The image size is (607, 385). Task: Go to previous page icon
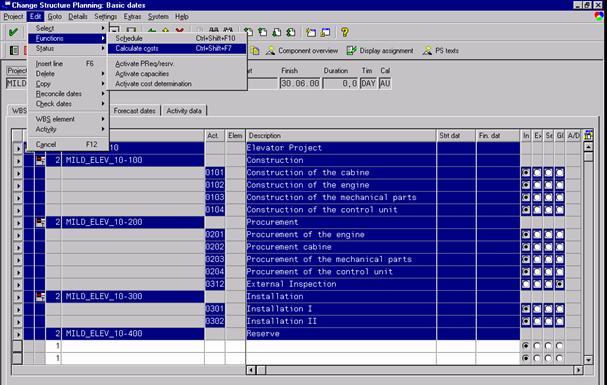(263, 33)
